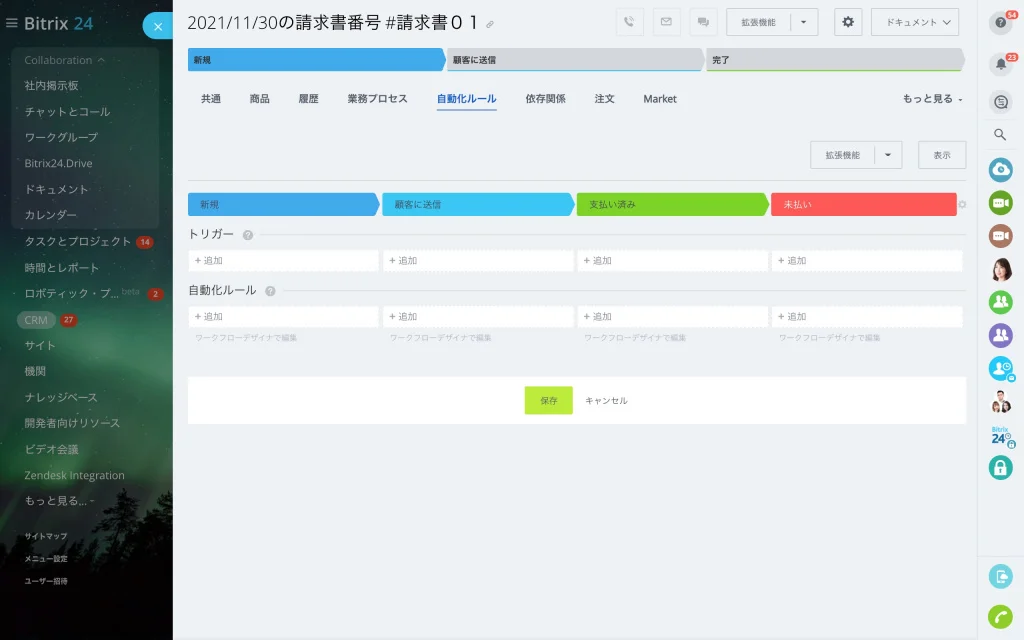Collapse the Collaboration sidebar section
Viewport: 1024px width, 640px height.
(x=64, y=60)
